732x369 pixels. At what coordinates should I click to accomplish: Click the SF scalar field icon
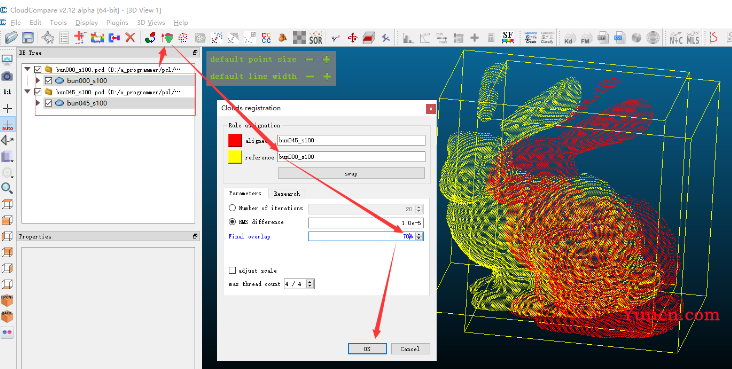pyautogui.click(x=507, y=37)
